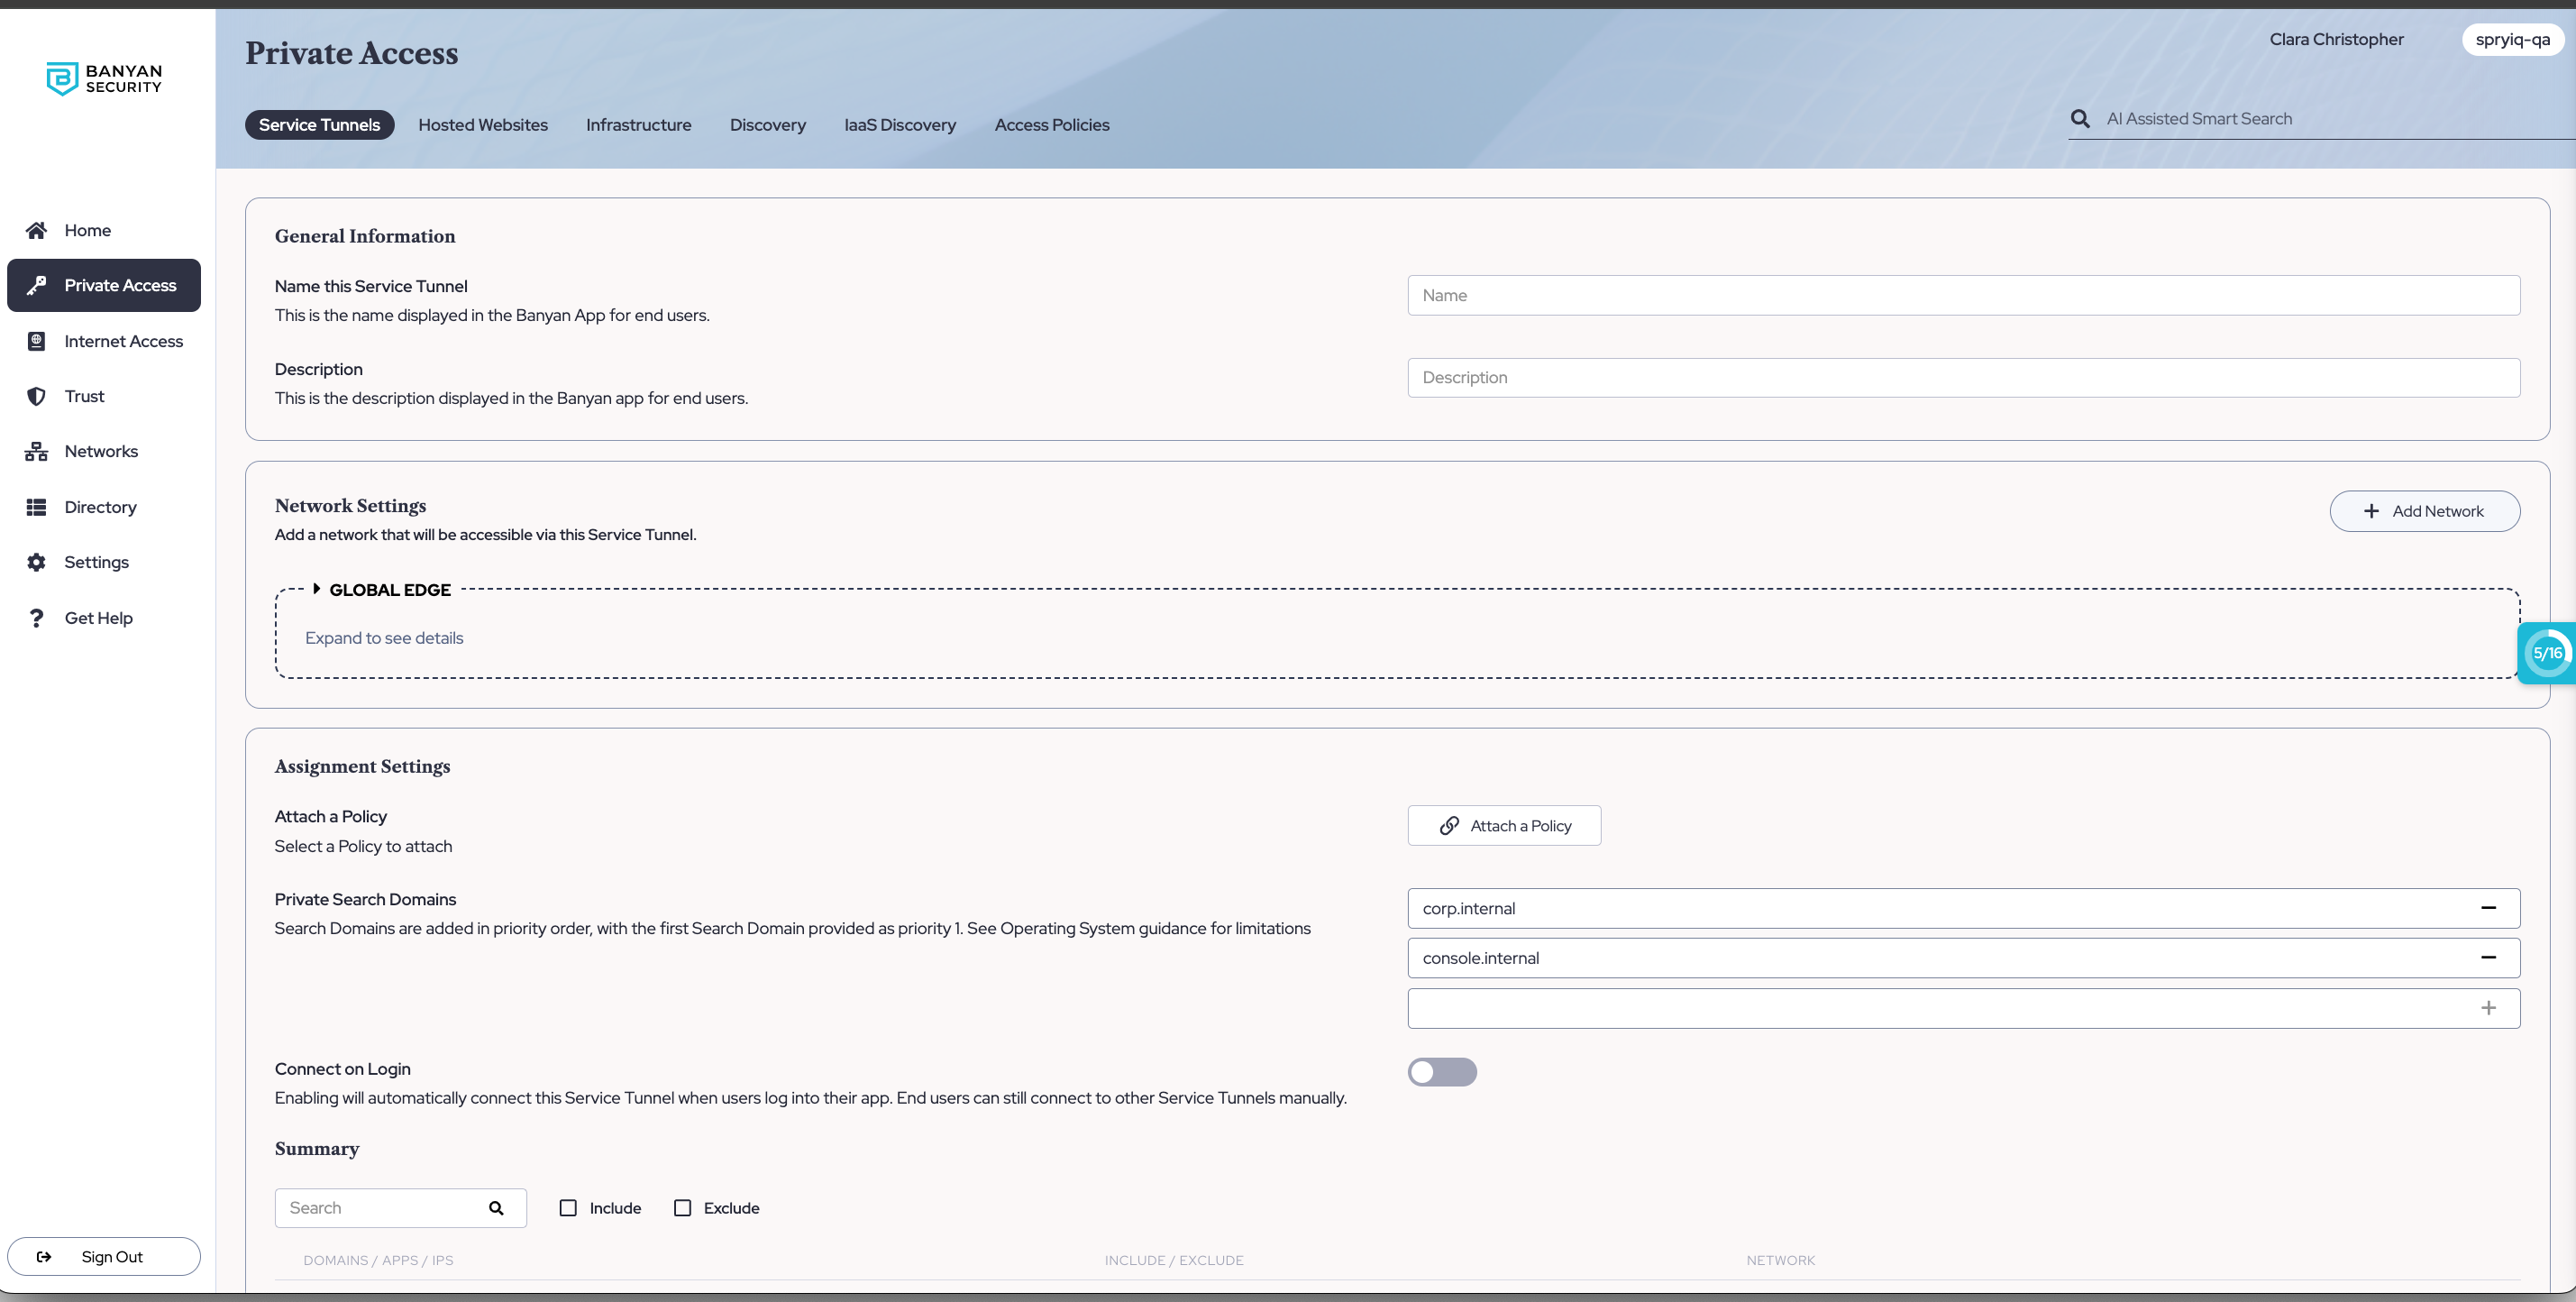Click the 5/16 progress indicator widget
2576x1302 pixels.
tap(2547, 653)
